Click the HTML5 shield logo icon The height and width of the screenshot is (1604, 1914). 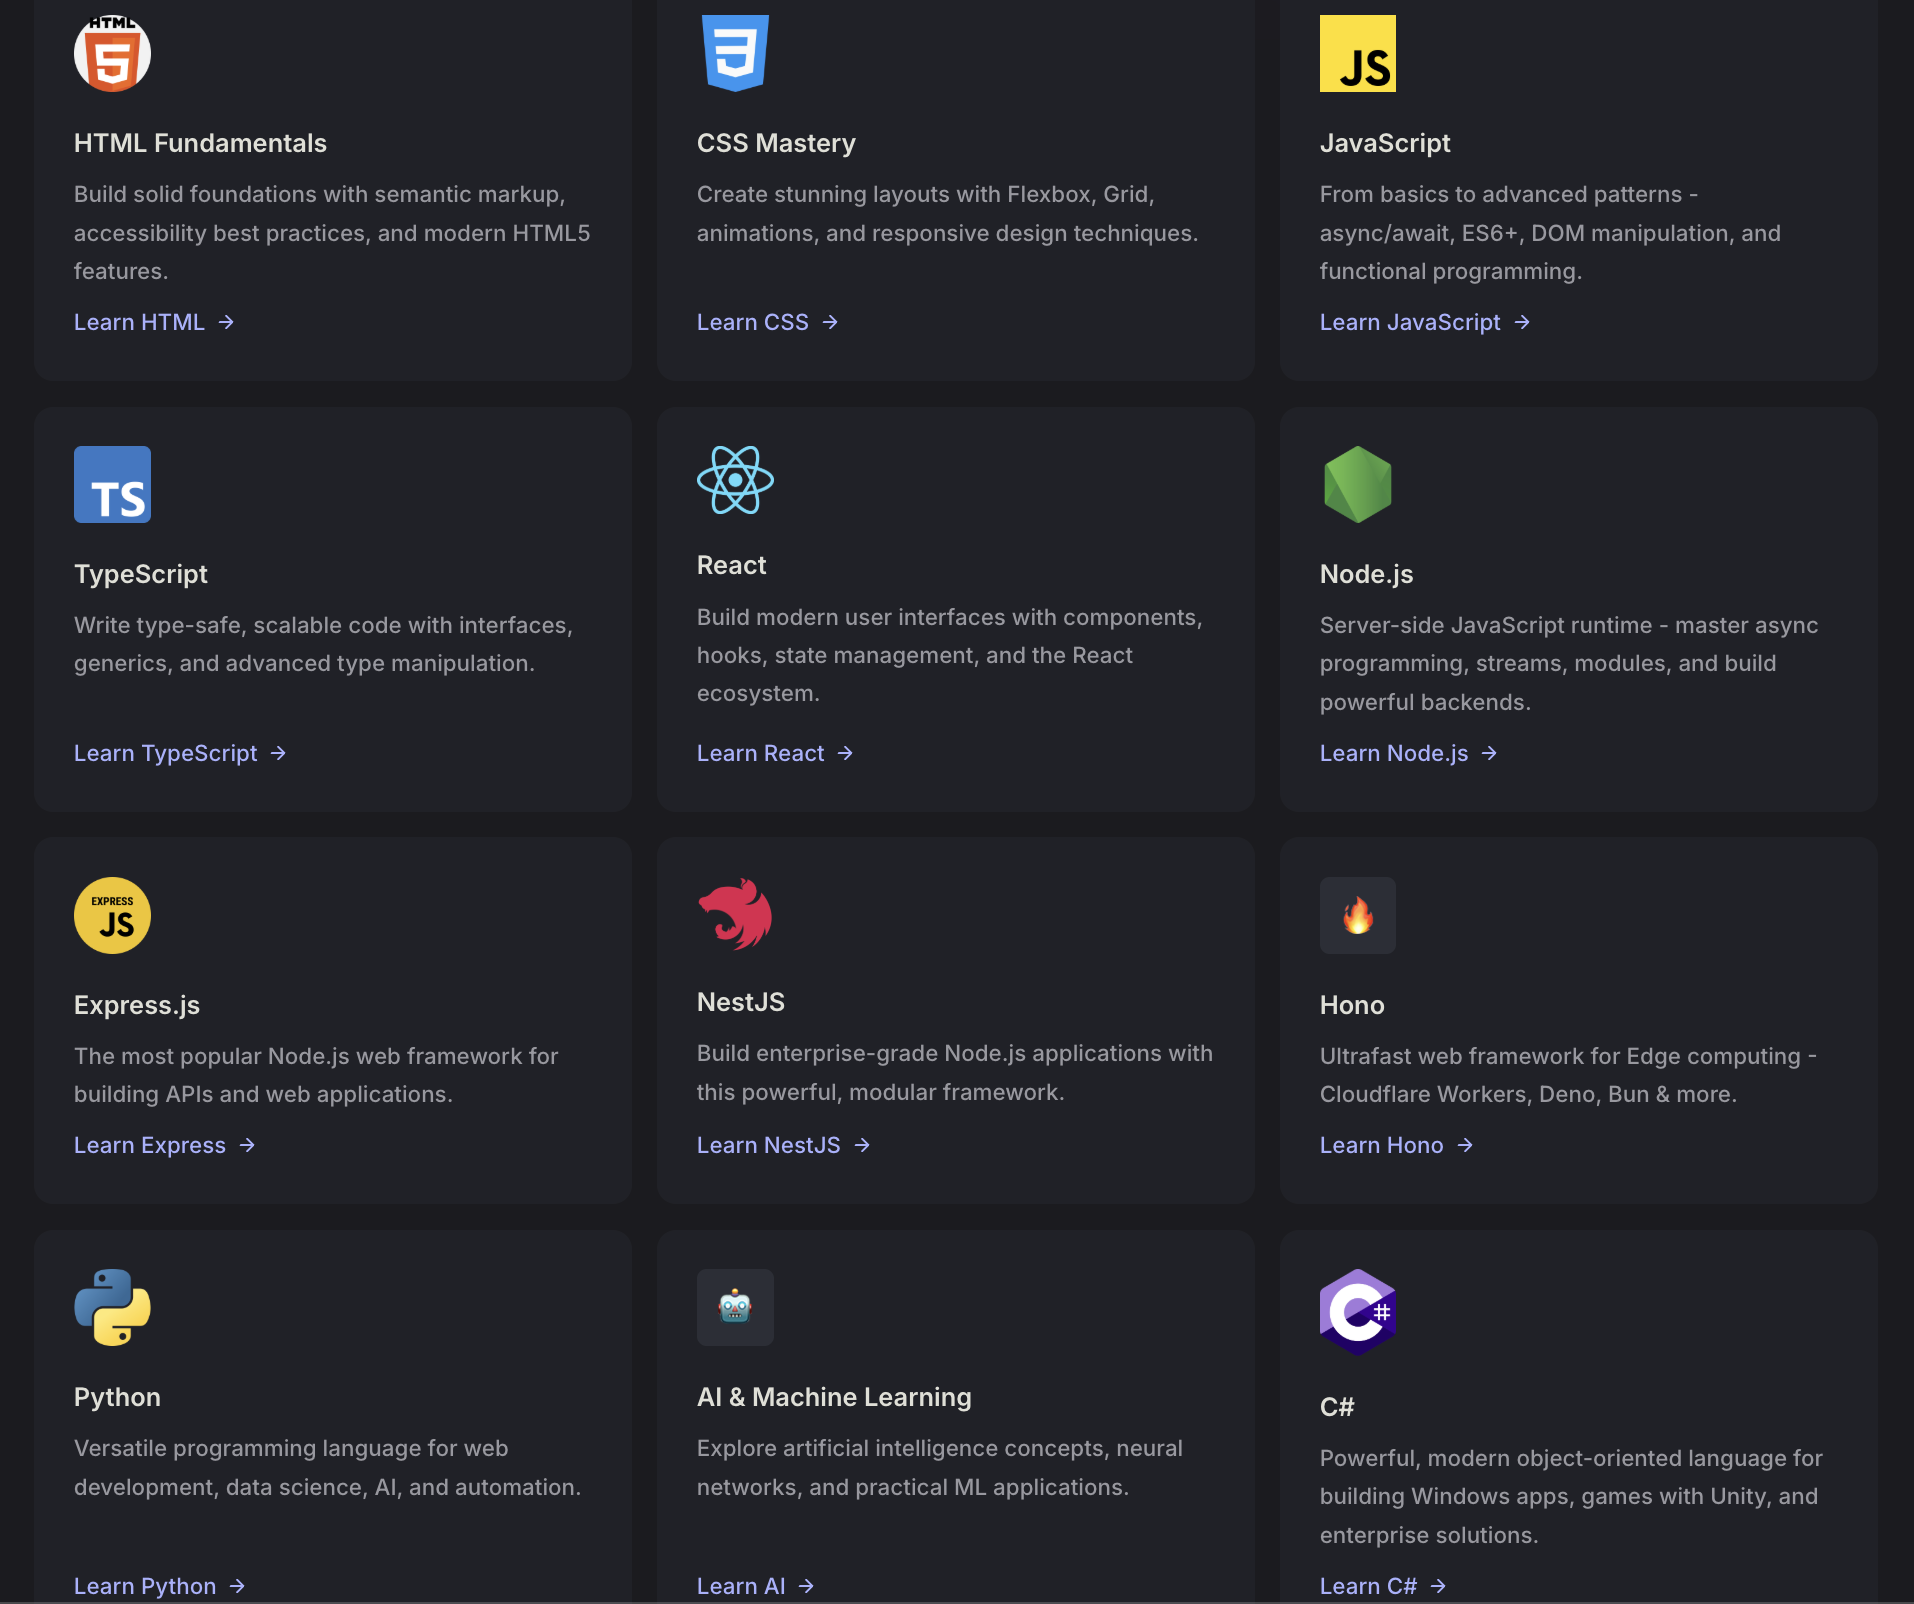pos(112,54)
